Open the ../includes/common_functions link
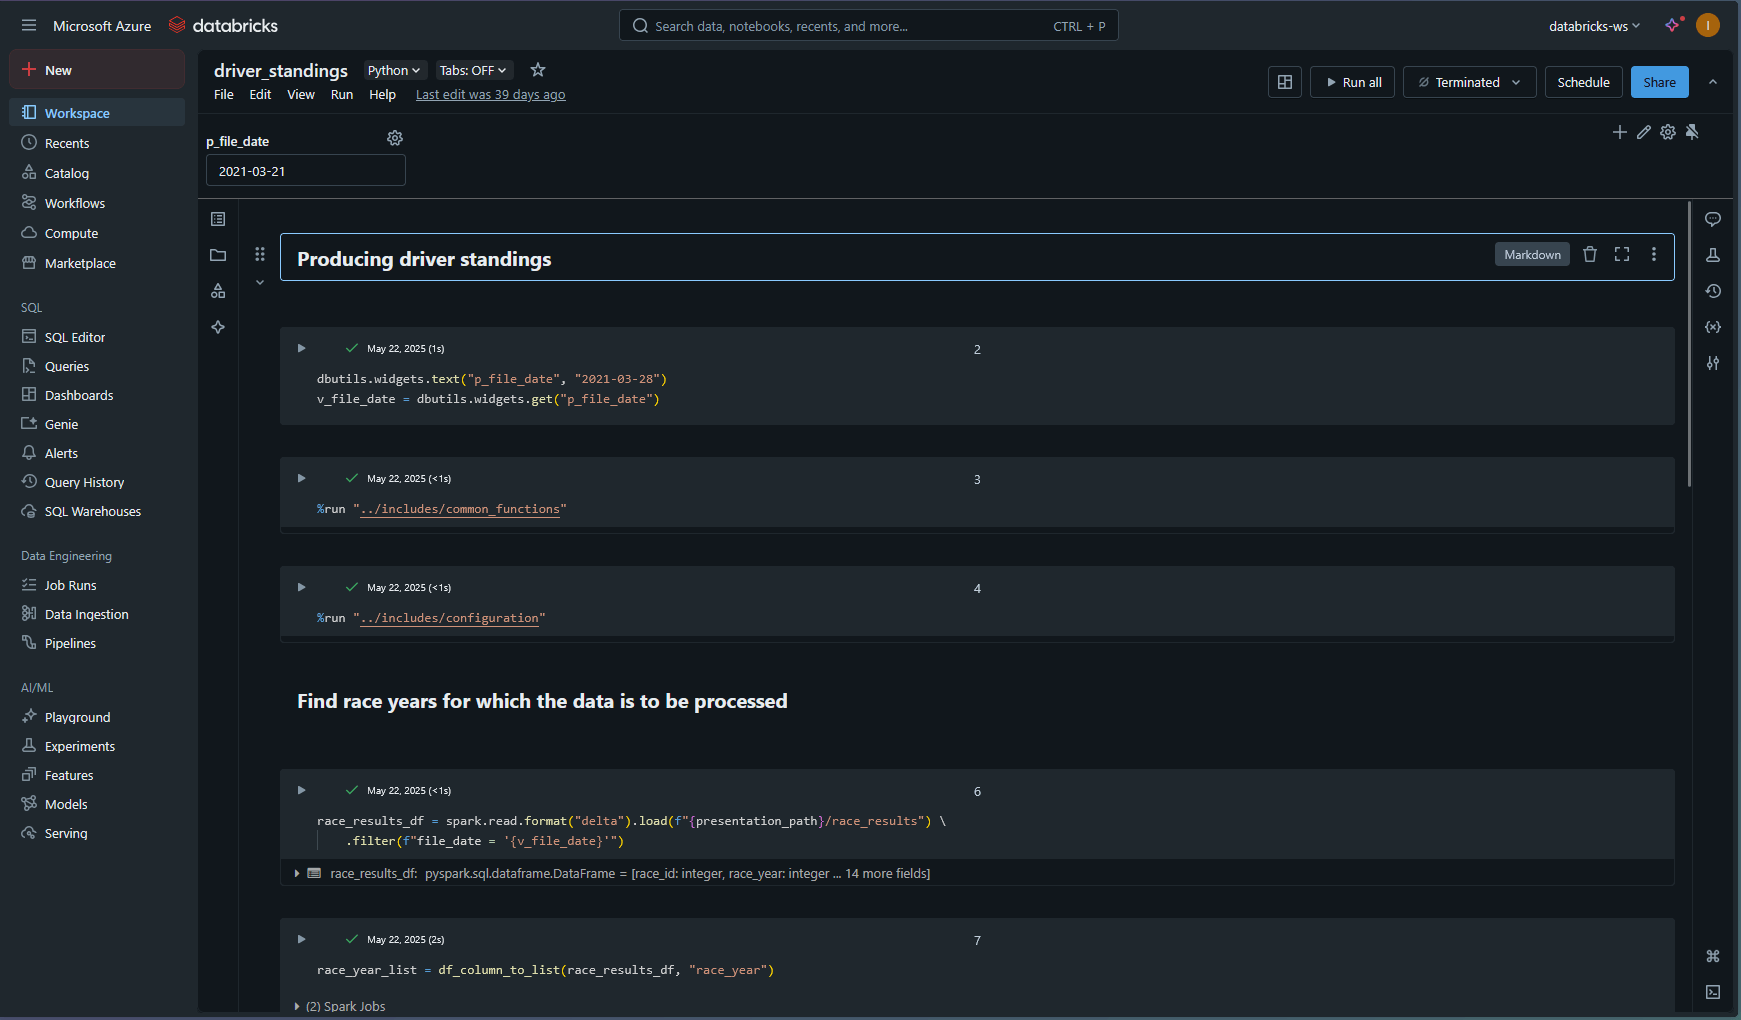The image size is (1741, 1020). pyautogui.click(x=460, y=509)
